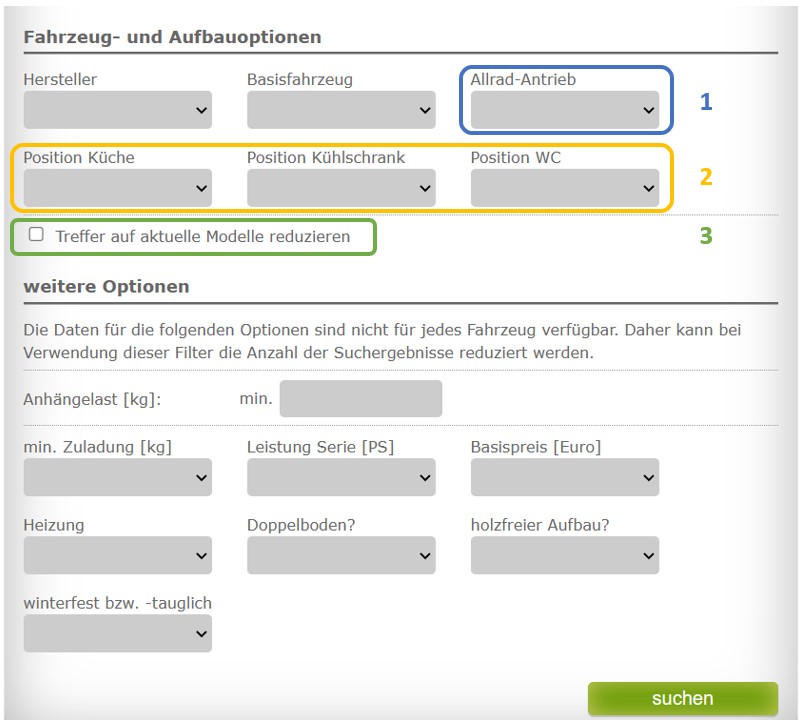Expand the holzfreier Aufbau? dropdown

565,555
